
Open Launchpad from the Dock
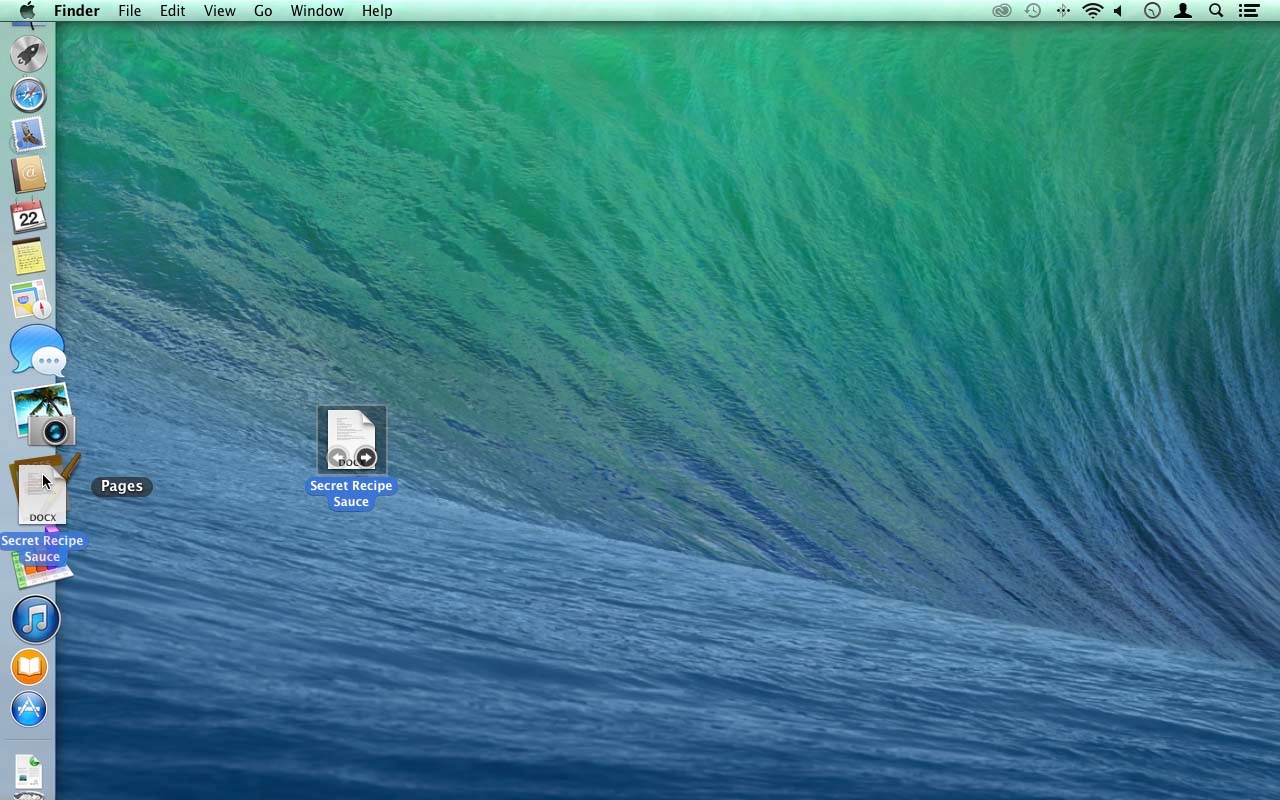click(x=28, y=53)
